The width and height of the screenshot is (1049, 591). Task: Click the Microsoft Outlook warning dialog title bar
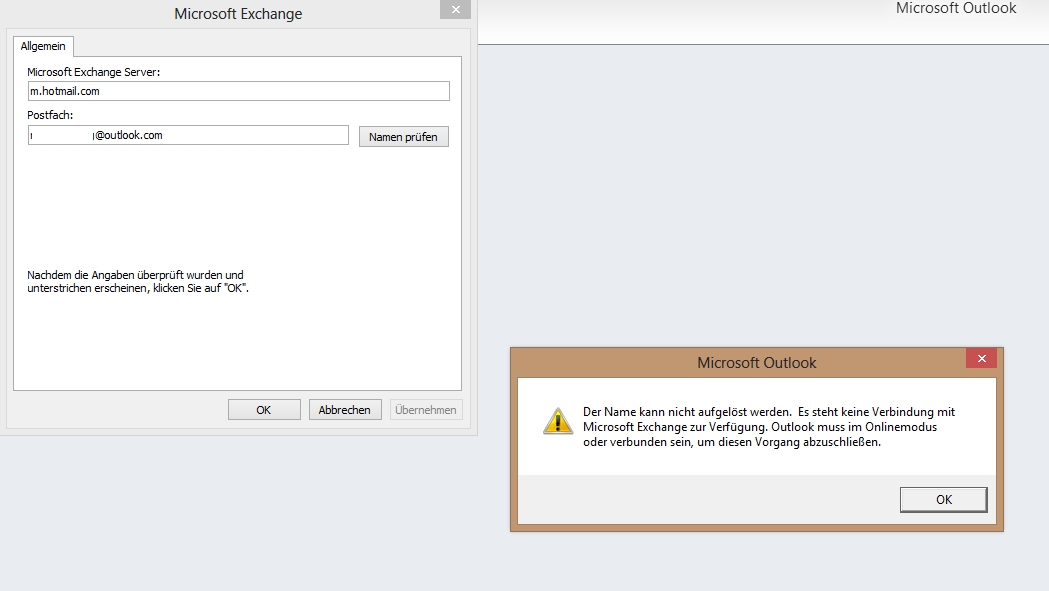pos(757,363)
